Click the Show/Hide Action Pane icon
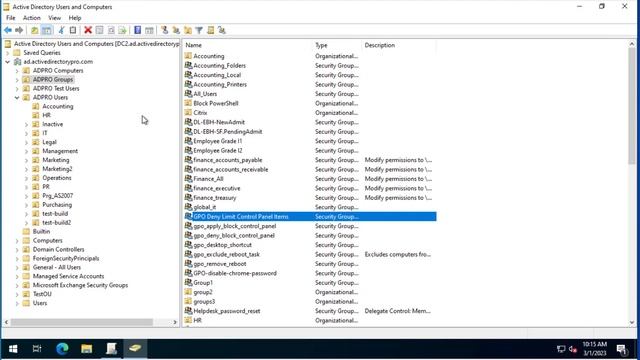The image size is (640, 360). [149, 30]
